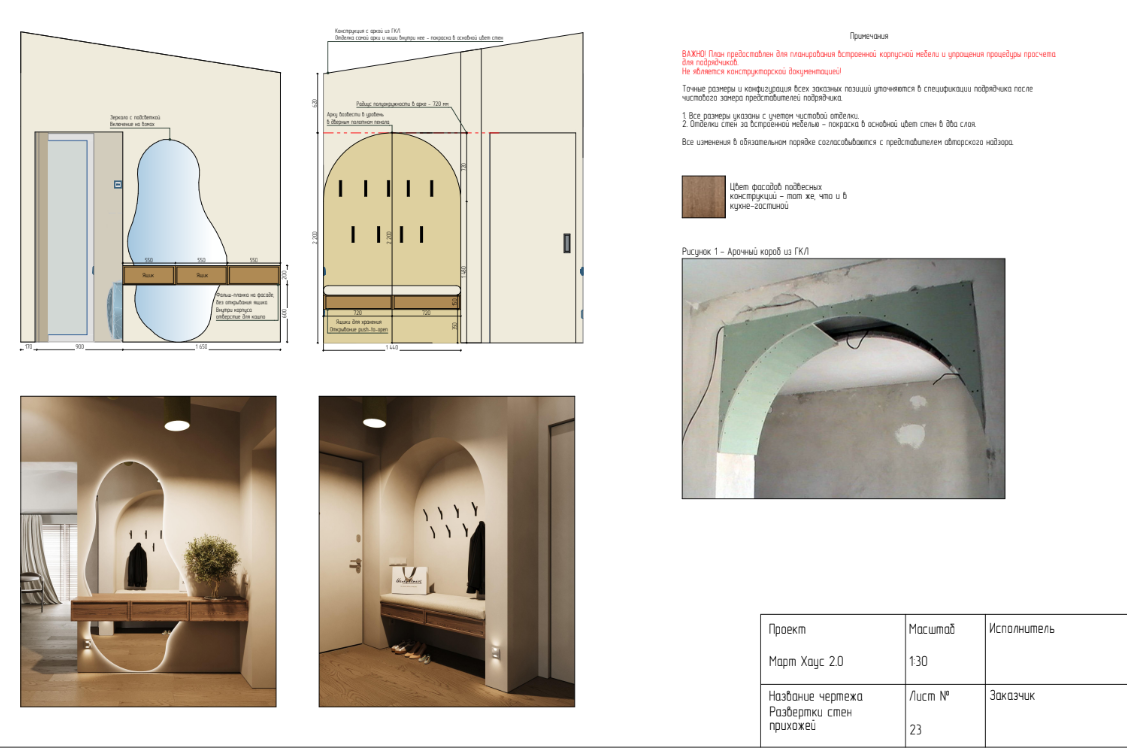Click the first "Ящик" drawer under the mirror
Image resolution: width=1127 pixels, height=750 pixels.
(149, 274)
